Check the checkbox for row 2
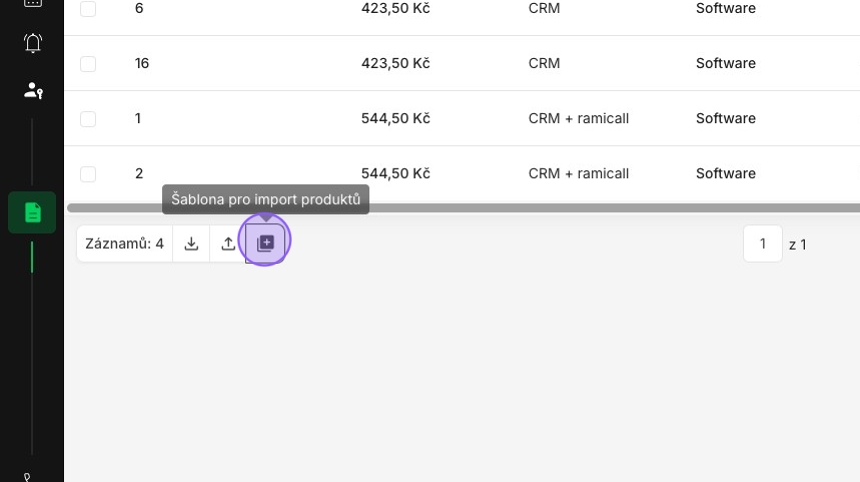 click(88, 174)
